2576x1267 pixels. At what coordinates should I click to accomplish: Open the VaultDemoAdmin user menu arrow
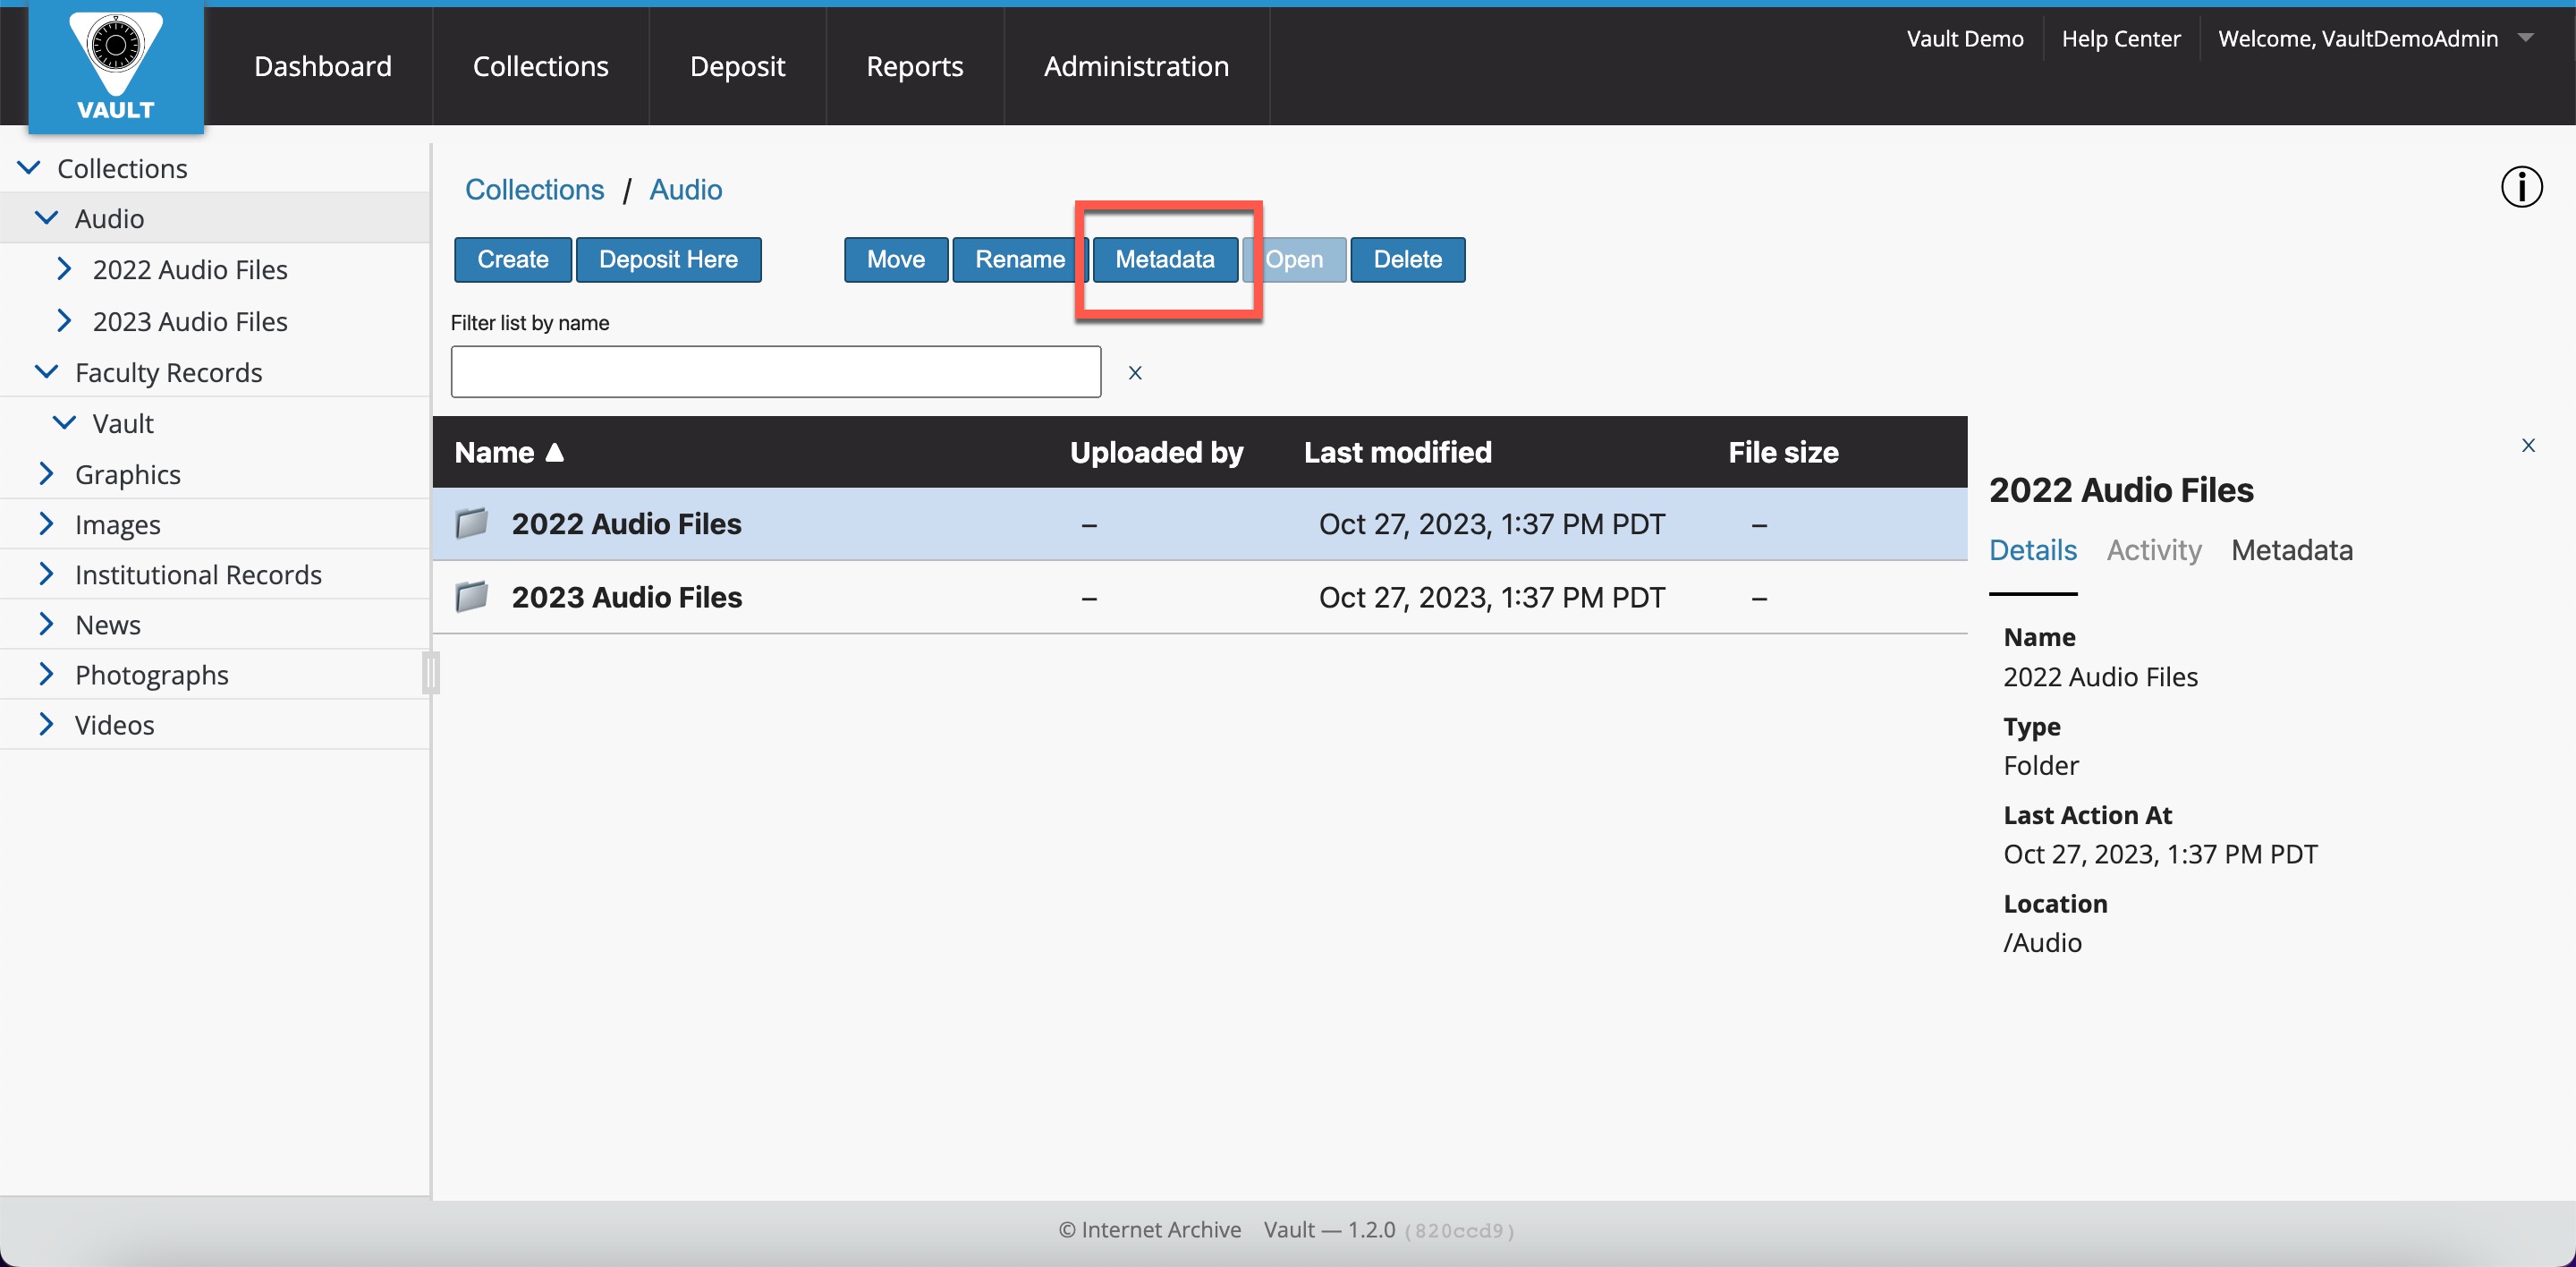[x=2525, y=38]
